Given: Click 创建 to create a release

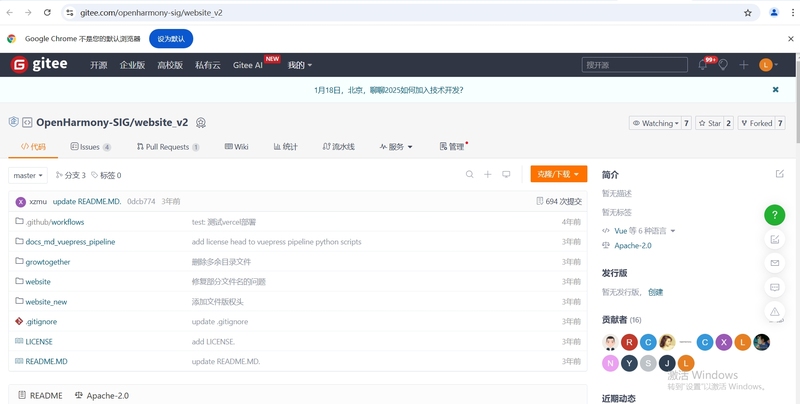Looking at the screenshot, I should pyautogui.click(x=656, y=292).
